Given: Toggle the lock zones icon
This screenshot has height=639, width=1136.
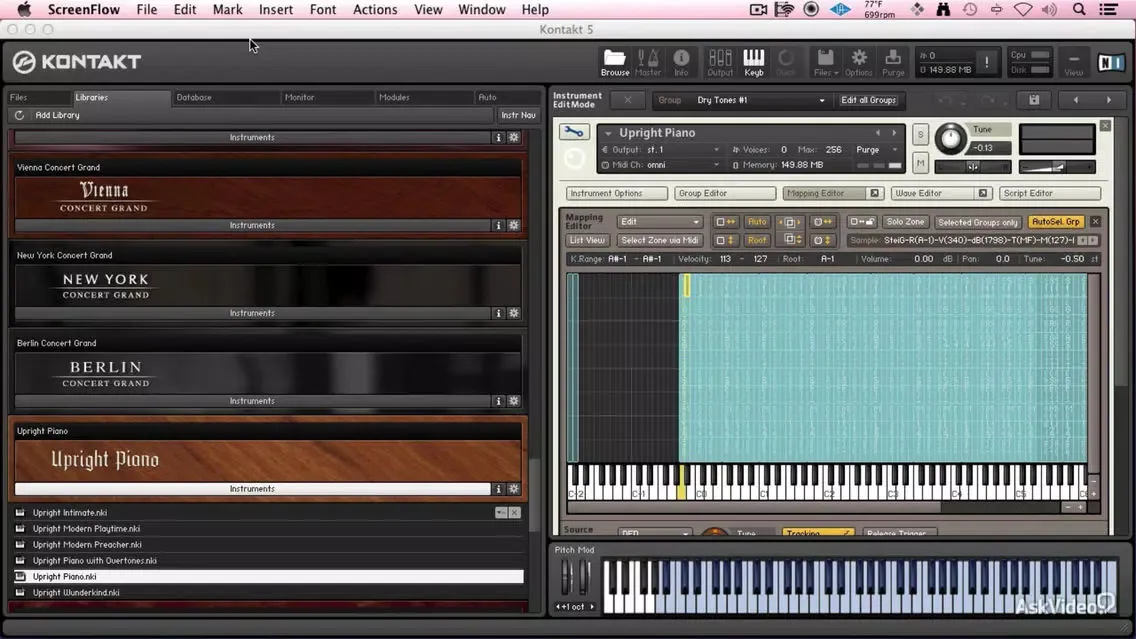Looking at the screenshot, I should point(862,222).
